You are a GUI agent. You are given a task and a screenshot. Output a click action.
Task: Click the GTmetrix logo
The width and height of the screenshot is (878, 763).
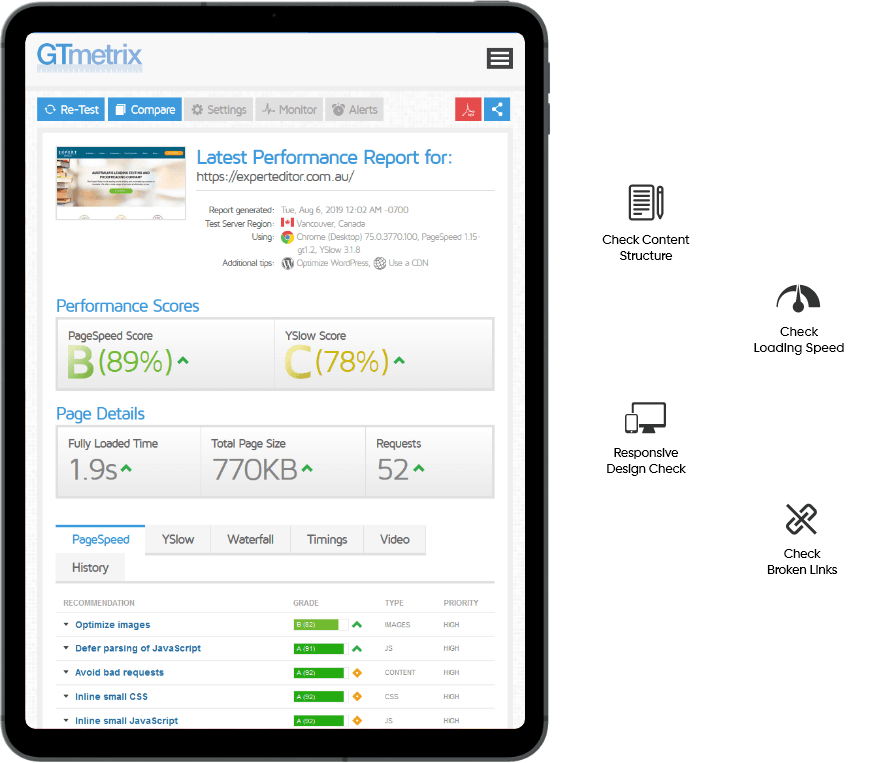(x=90, y=57)
